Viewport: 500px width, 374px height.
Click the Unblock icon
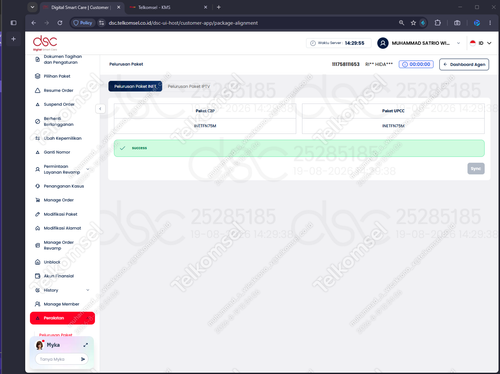tap(37, 262)
